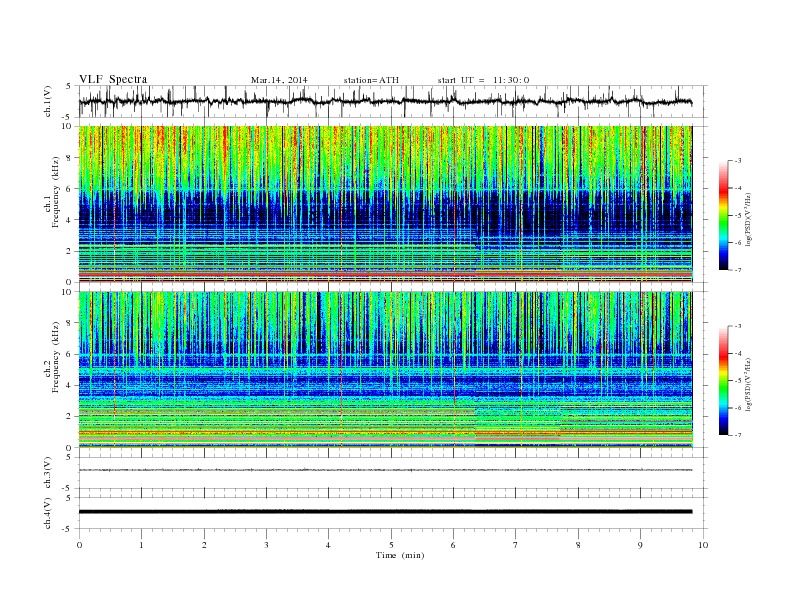Select the "Time (min)" x-axis label

tap(400, 555)
